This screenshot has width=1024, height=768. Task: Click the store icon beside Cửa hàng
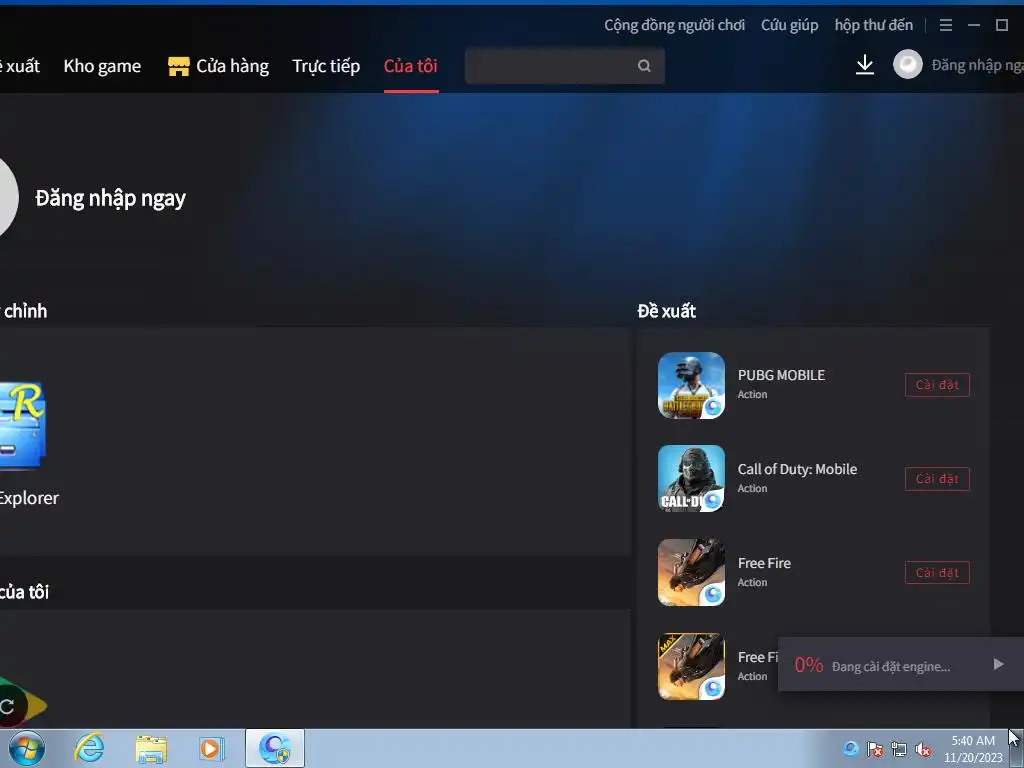pyautogui.click(x=178, y=66)
